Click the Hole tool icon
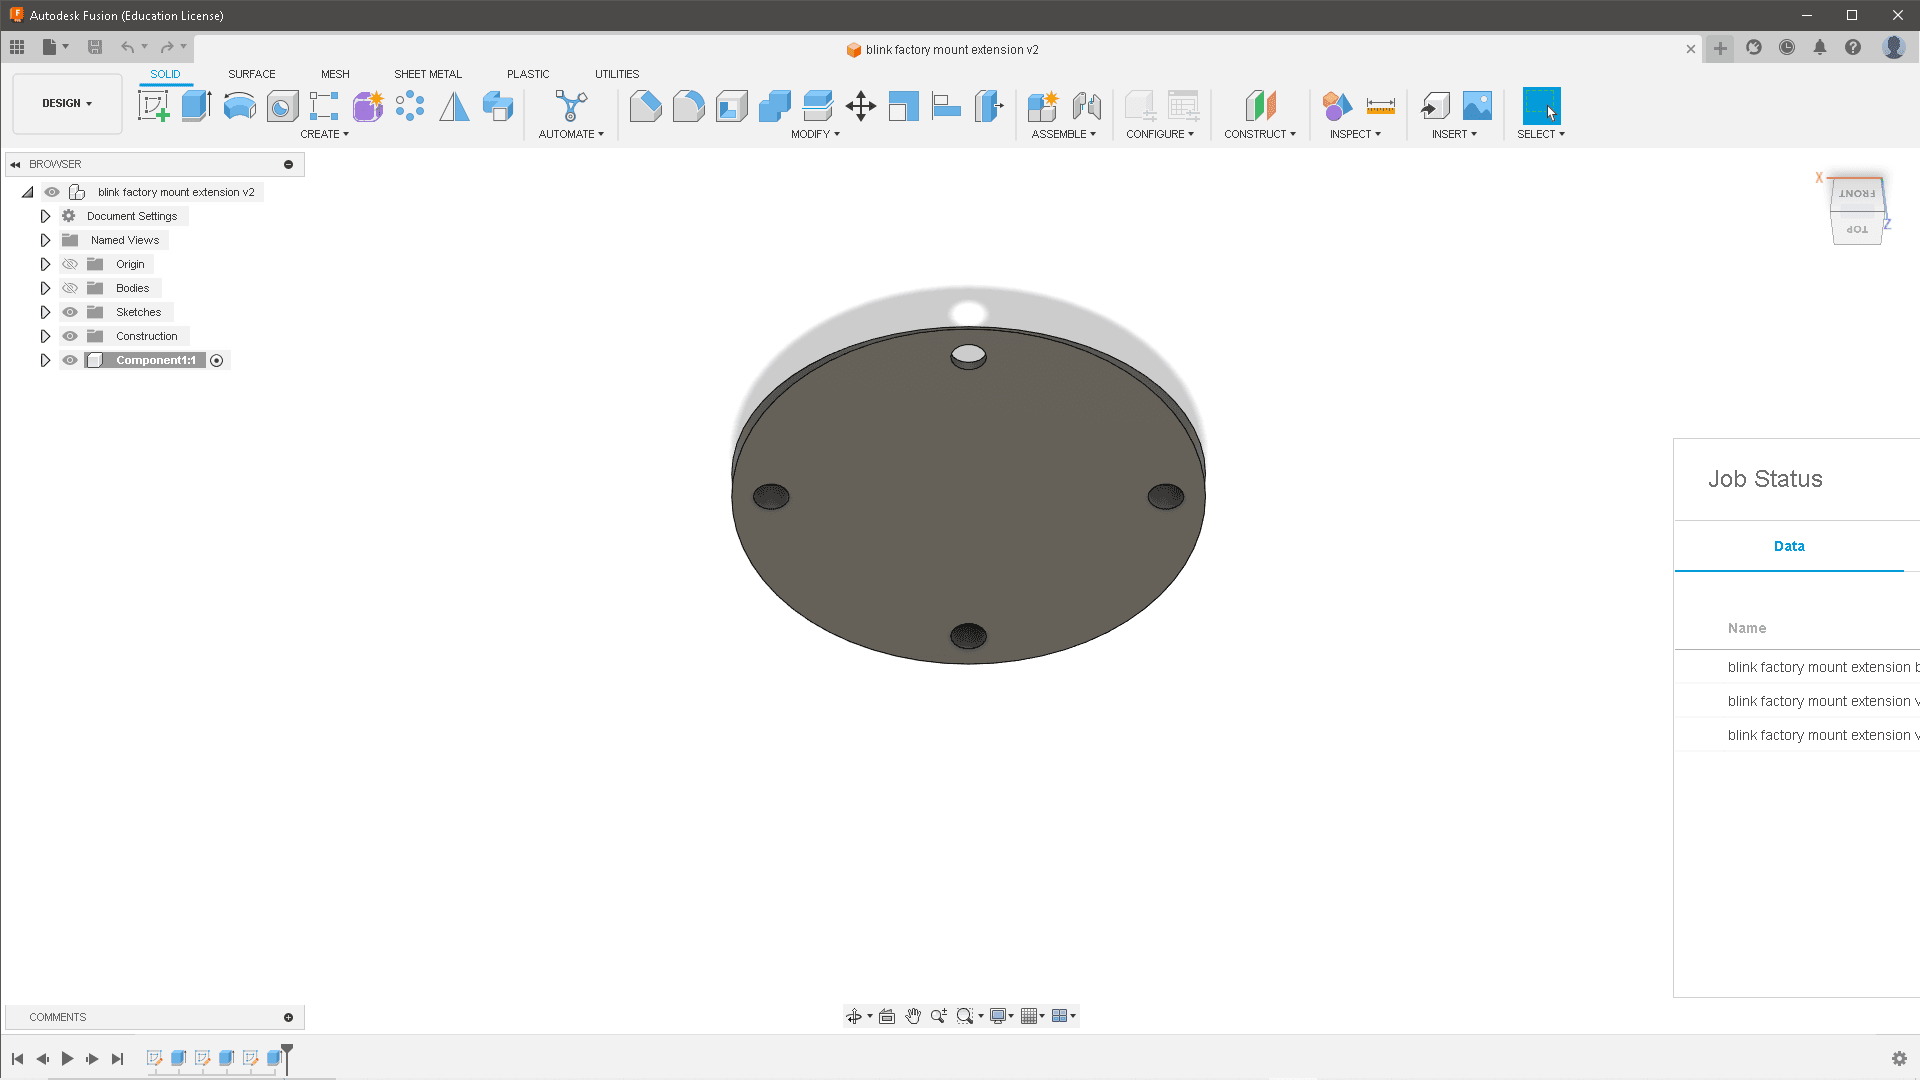 point(280,105)
